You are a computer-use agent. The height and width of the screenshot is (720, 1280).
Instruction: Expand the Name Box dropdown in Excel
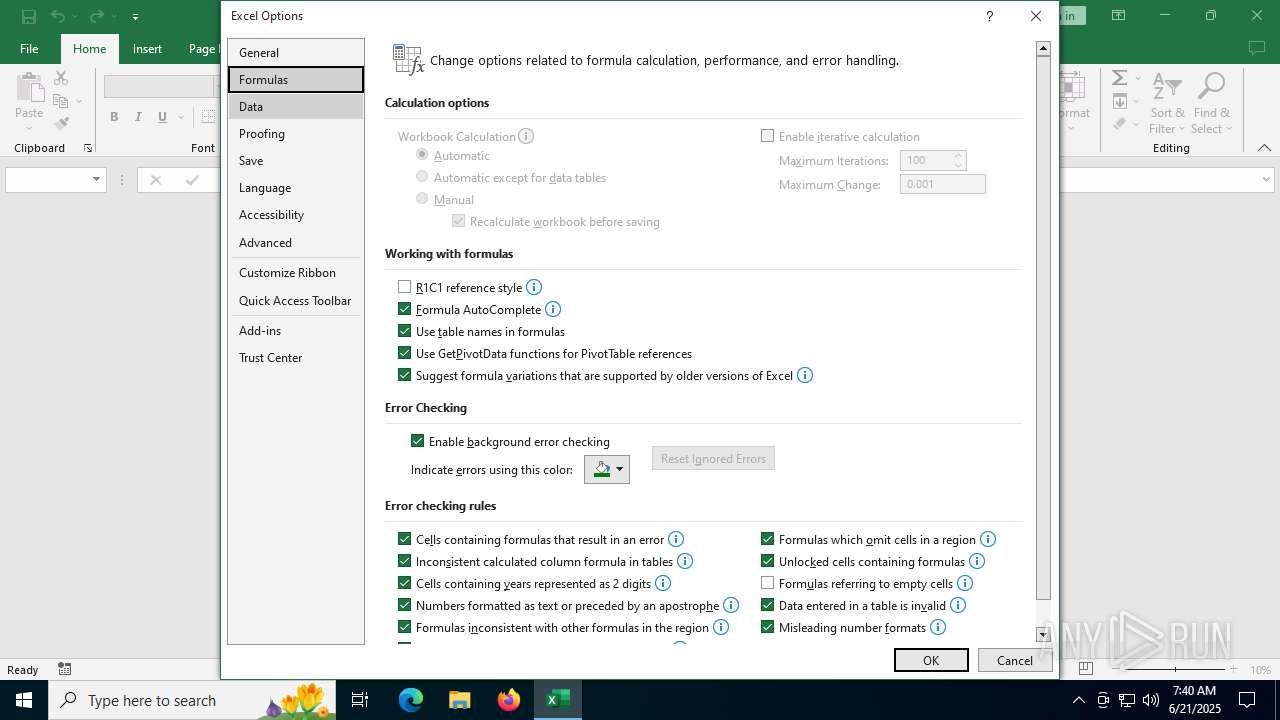click(x=96, y=180)
